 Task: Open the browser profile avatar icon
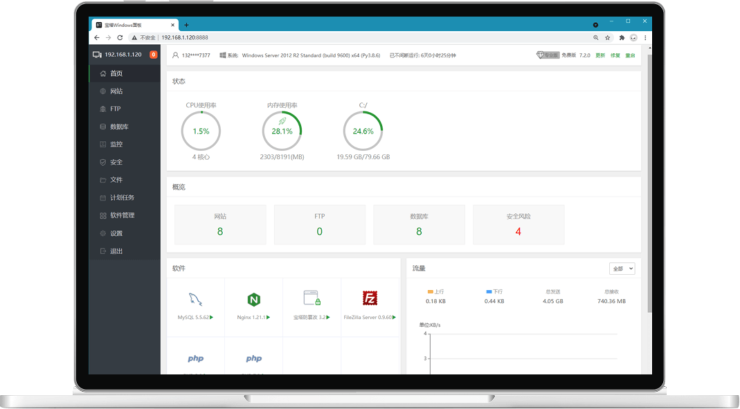(633, 38)
